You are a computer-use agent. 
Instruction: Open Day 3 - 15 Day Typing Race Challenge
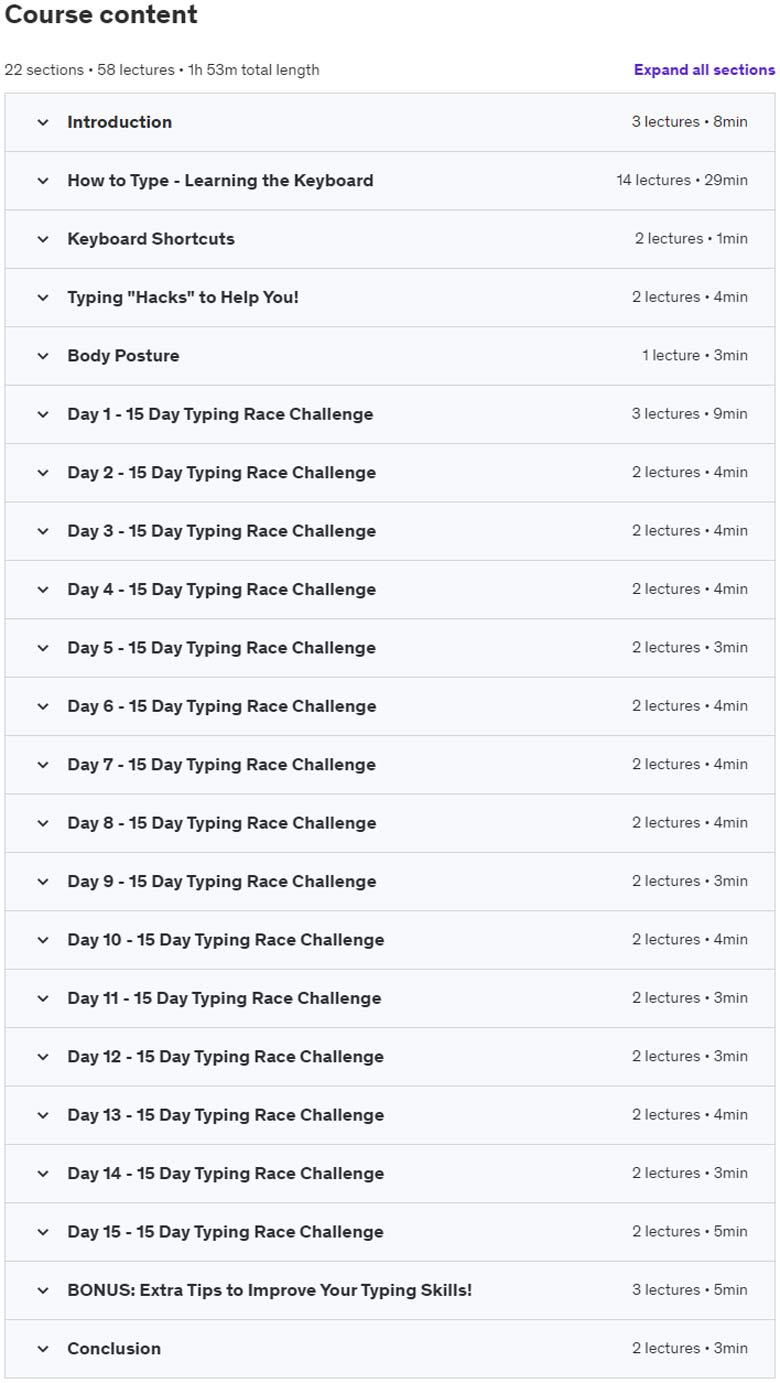click(222, 531)
